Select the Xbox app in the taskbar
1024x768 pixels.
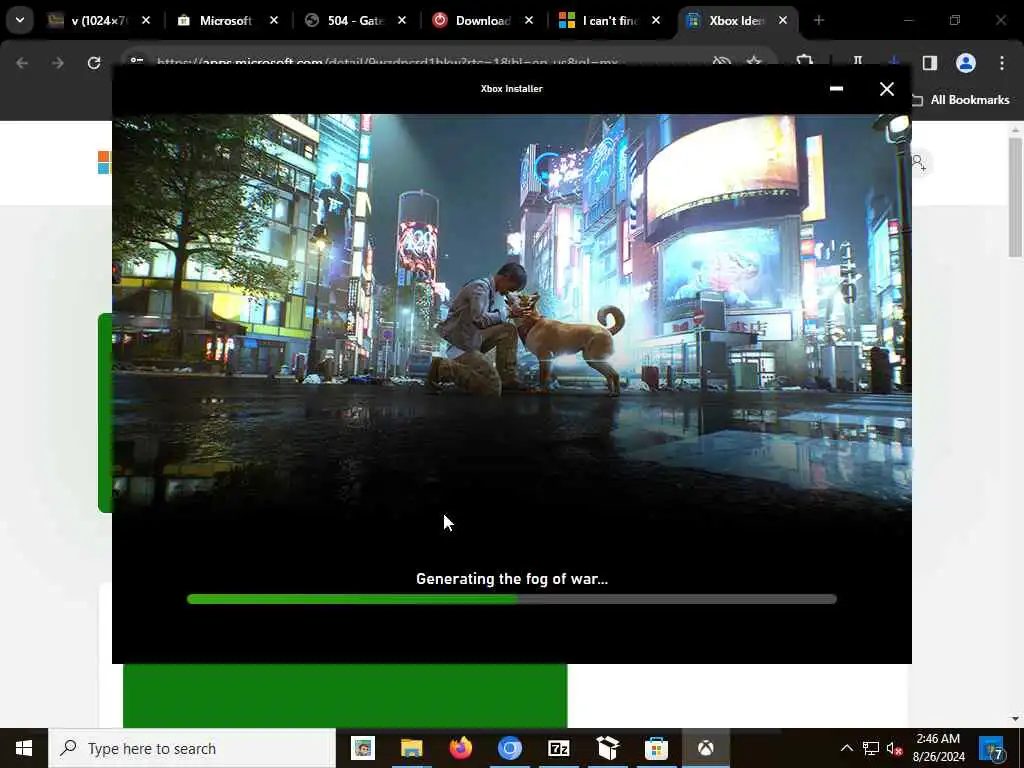705,748
